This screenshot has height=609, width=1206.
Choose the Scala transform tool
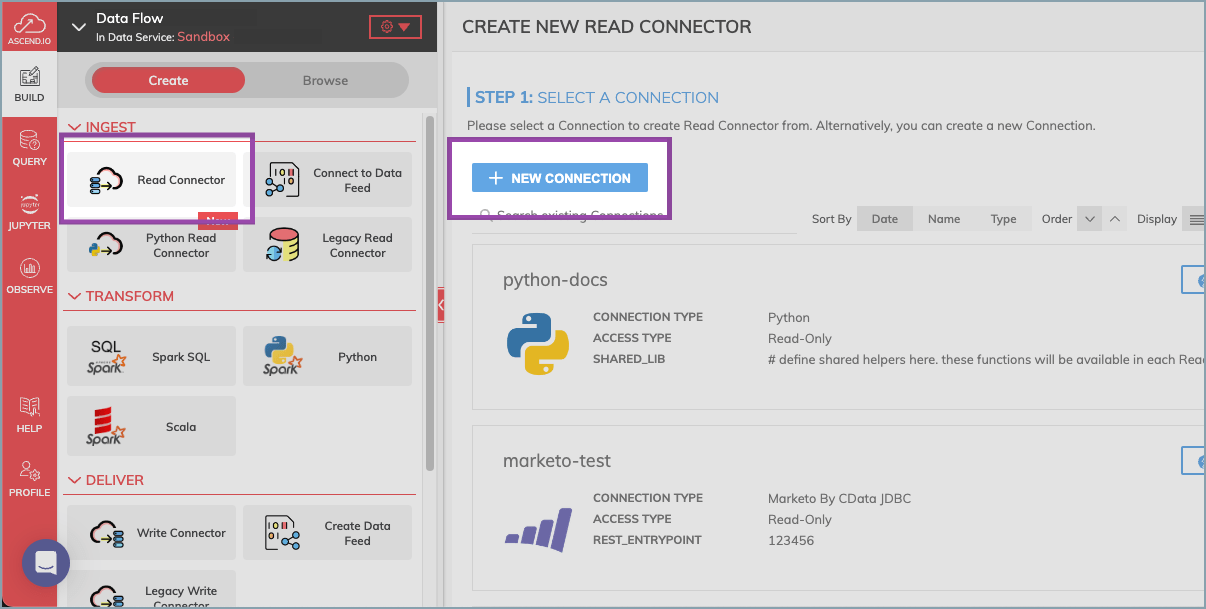151,426
